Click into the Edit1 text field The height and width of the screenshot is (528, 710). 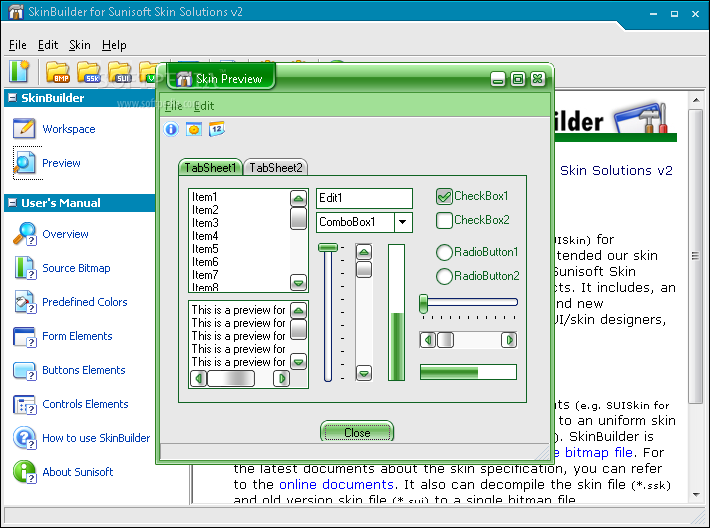364,198
